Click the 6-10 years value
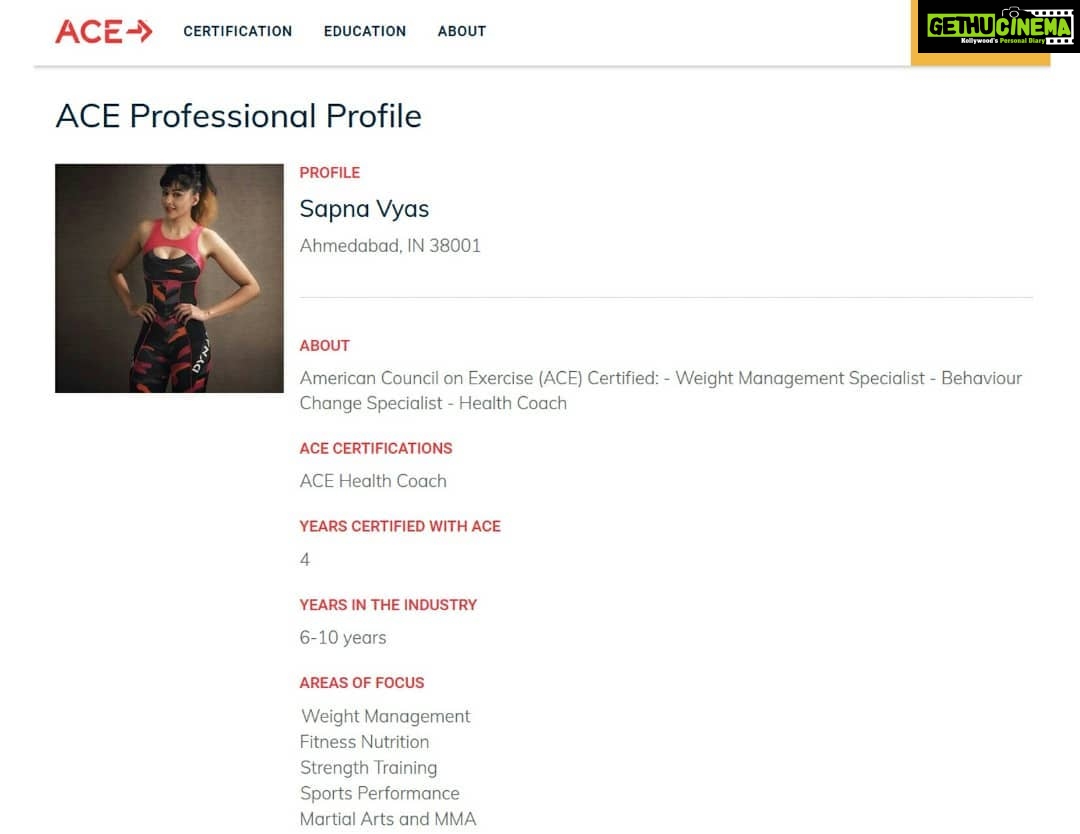 click(343, 638)
